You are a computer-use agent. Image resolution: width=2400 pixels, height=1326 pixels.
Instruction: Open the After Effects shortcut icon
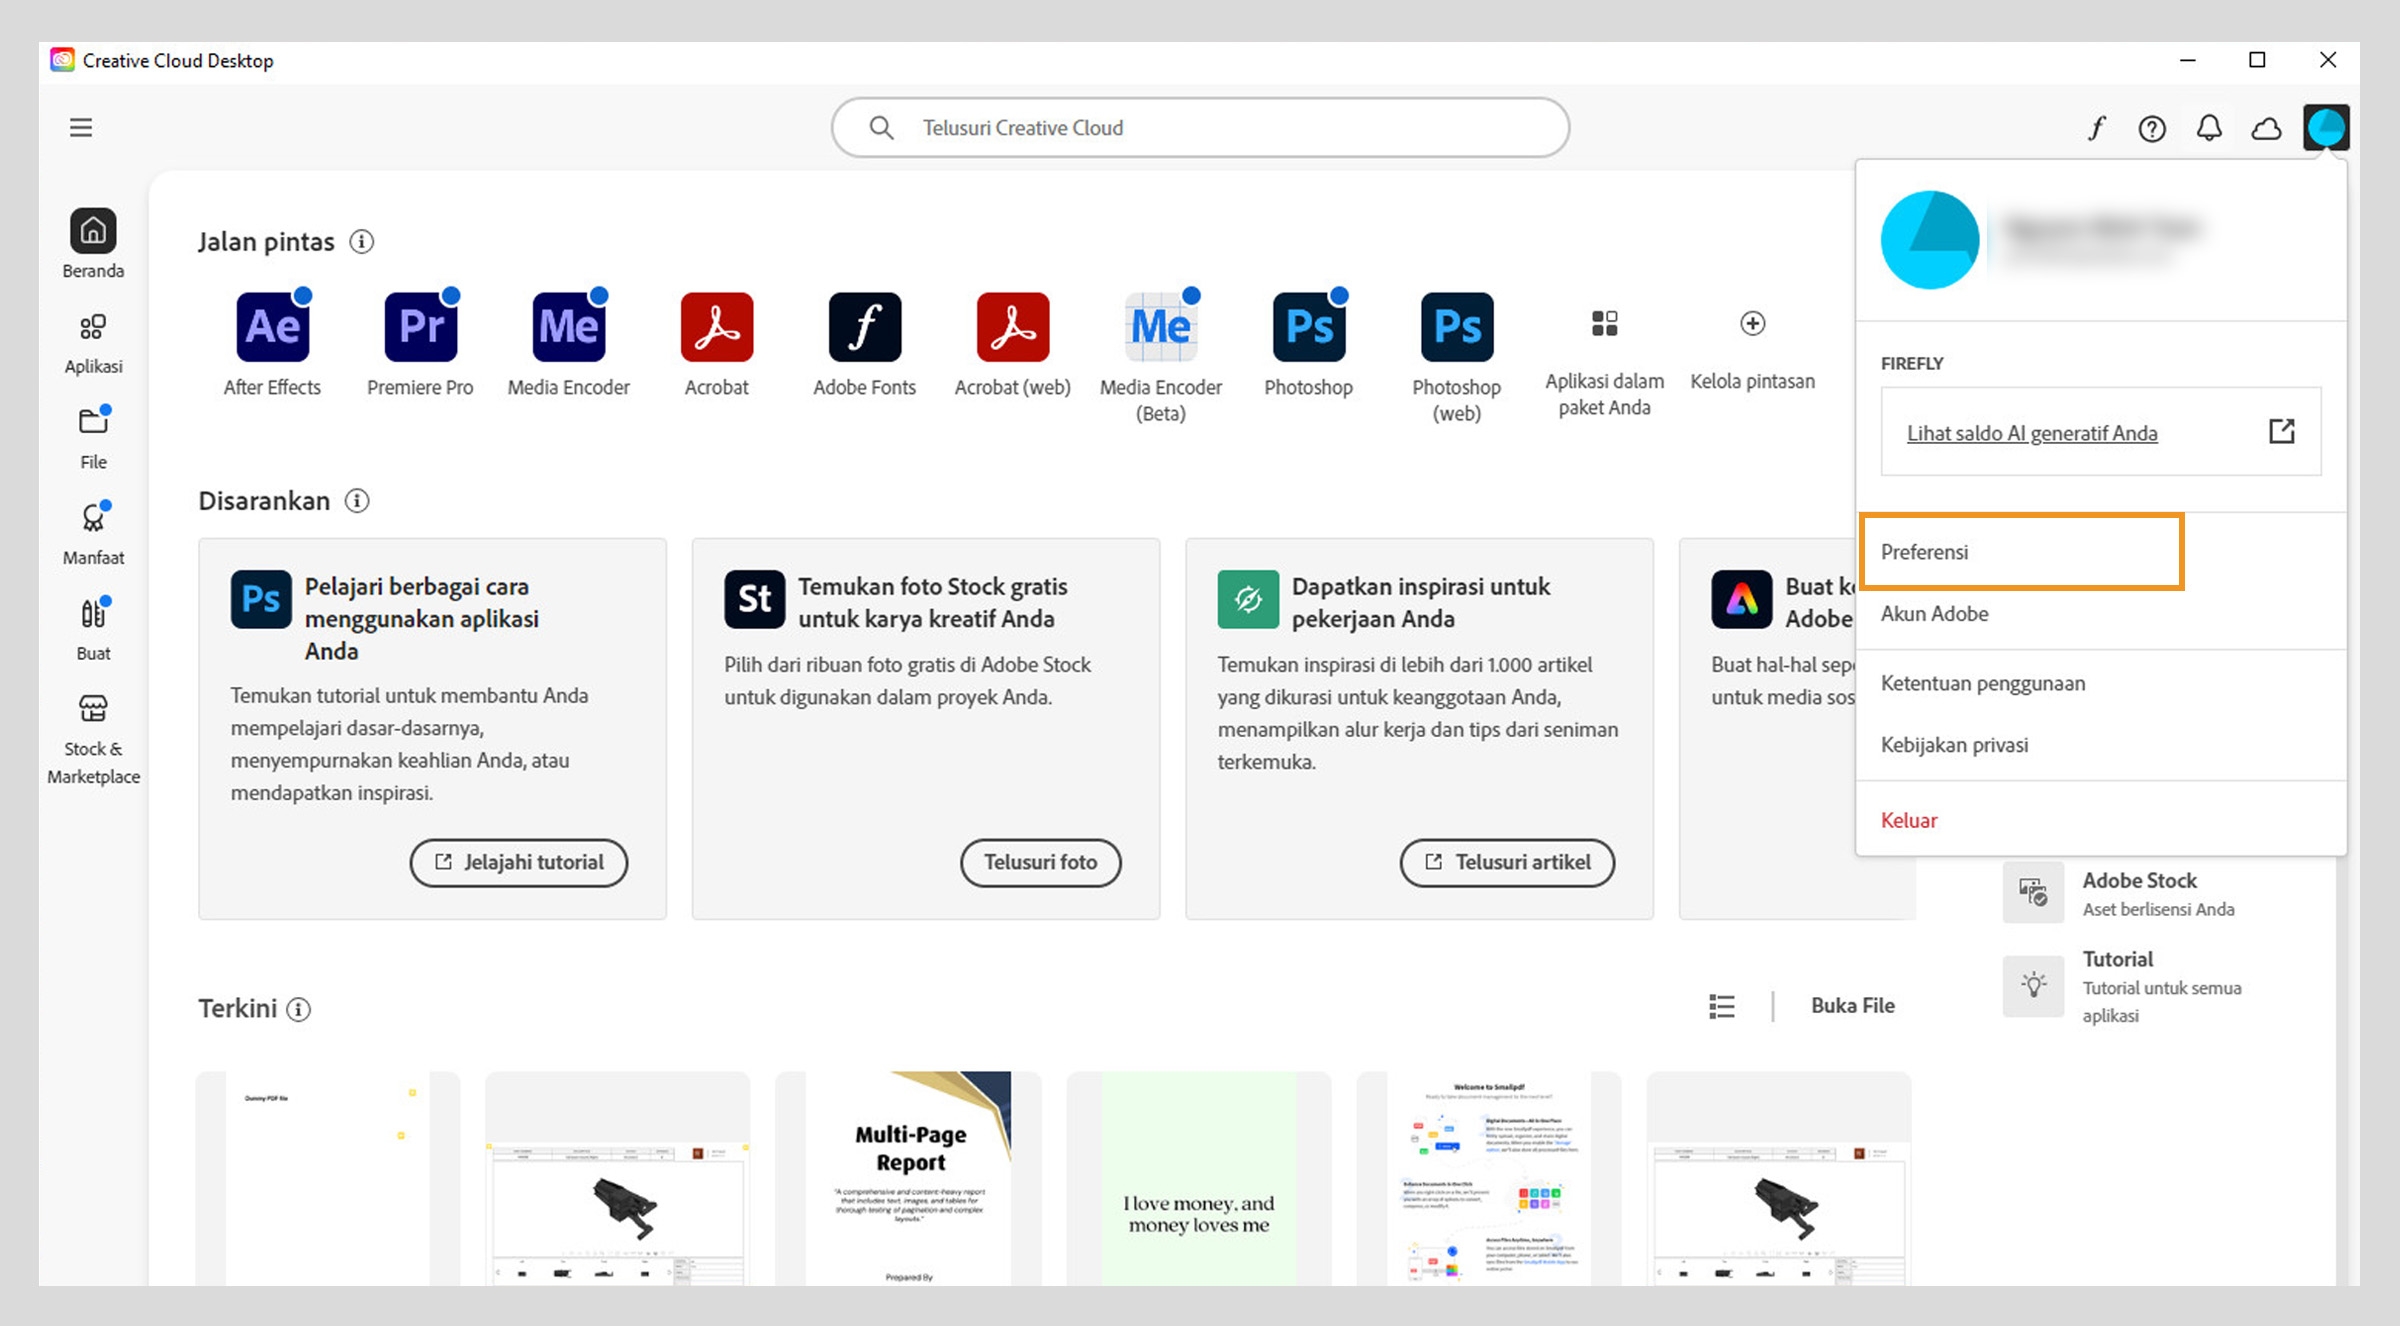(272, 327)
